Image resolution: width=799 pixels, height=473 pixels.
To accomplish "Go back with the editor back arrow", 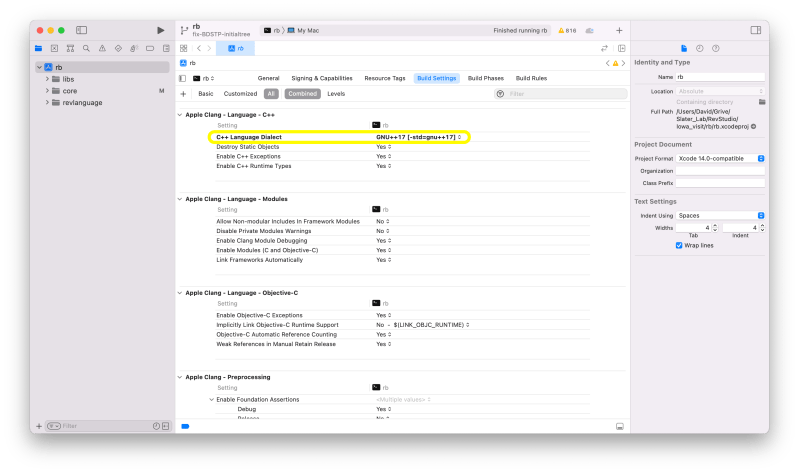I will coord(199,48).
